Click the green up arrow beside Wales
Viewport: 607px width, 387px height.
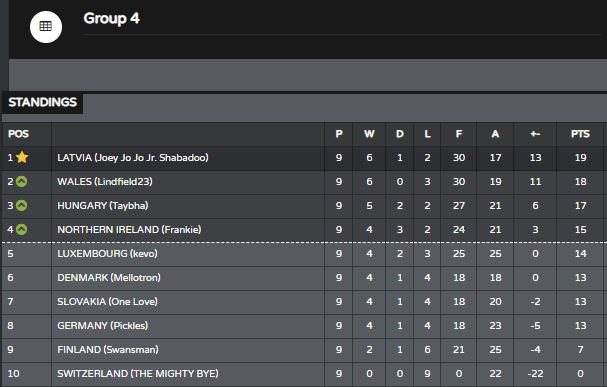pos(22,182)
